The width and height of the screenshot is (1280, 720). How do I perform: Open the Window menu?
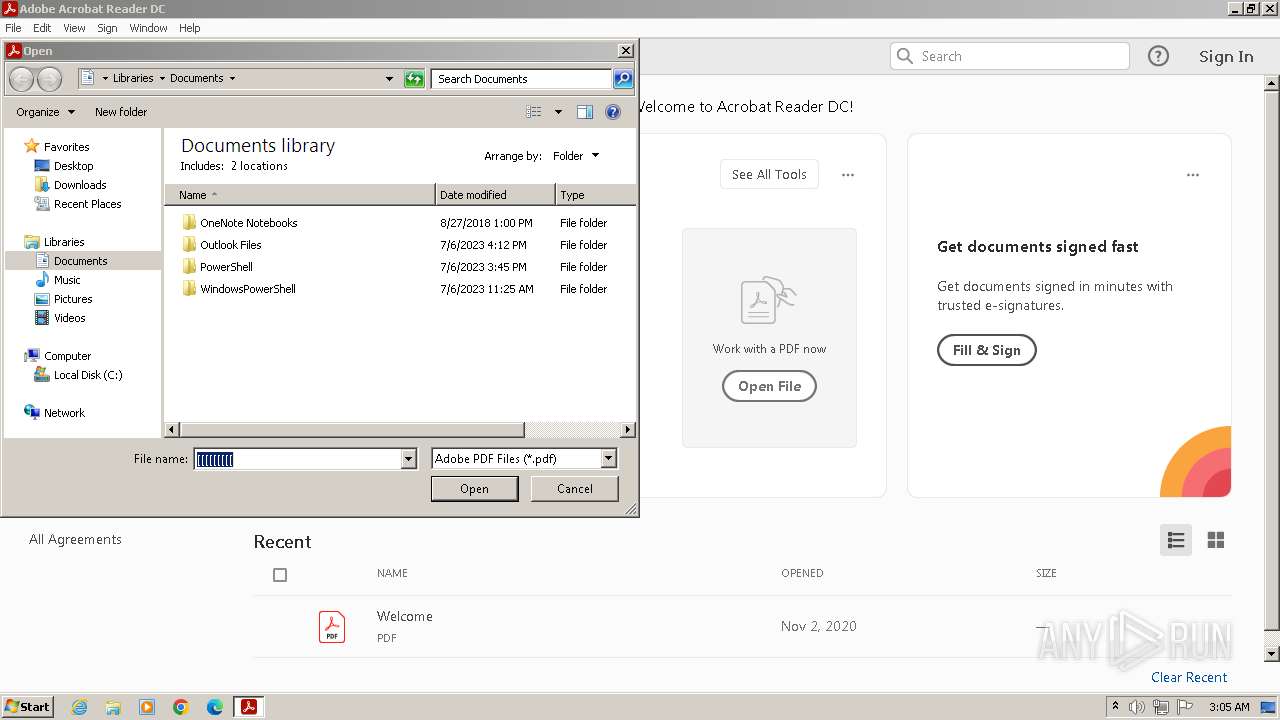pyautogui.click(x=148, y=28)
